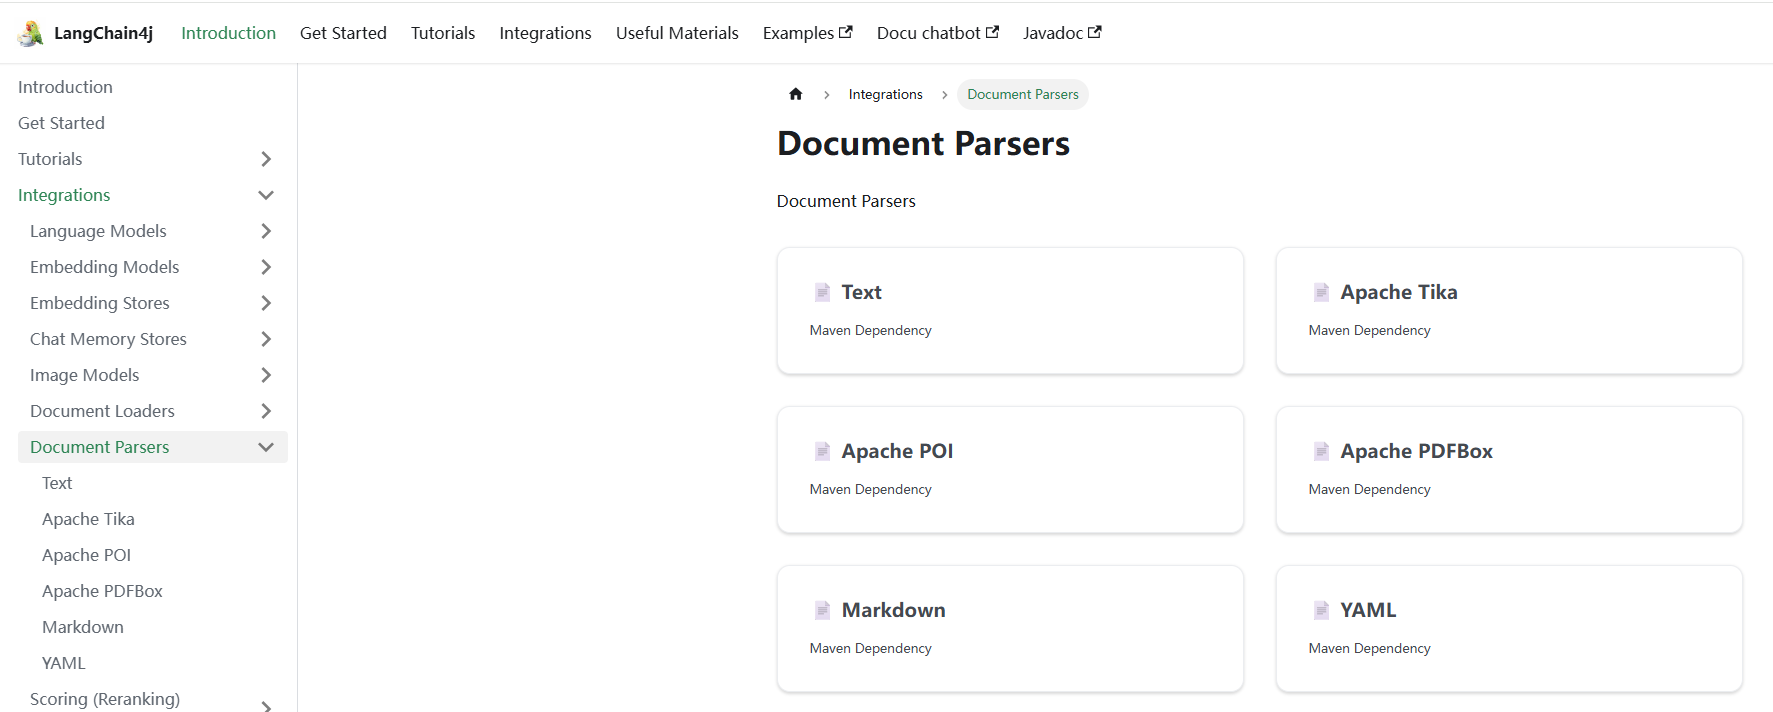Select Image Models in the sidebar
Viewport: 1773px width, 712px height.
(x=84, y=375)
